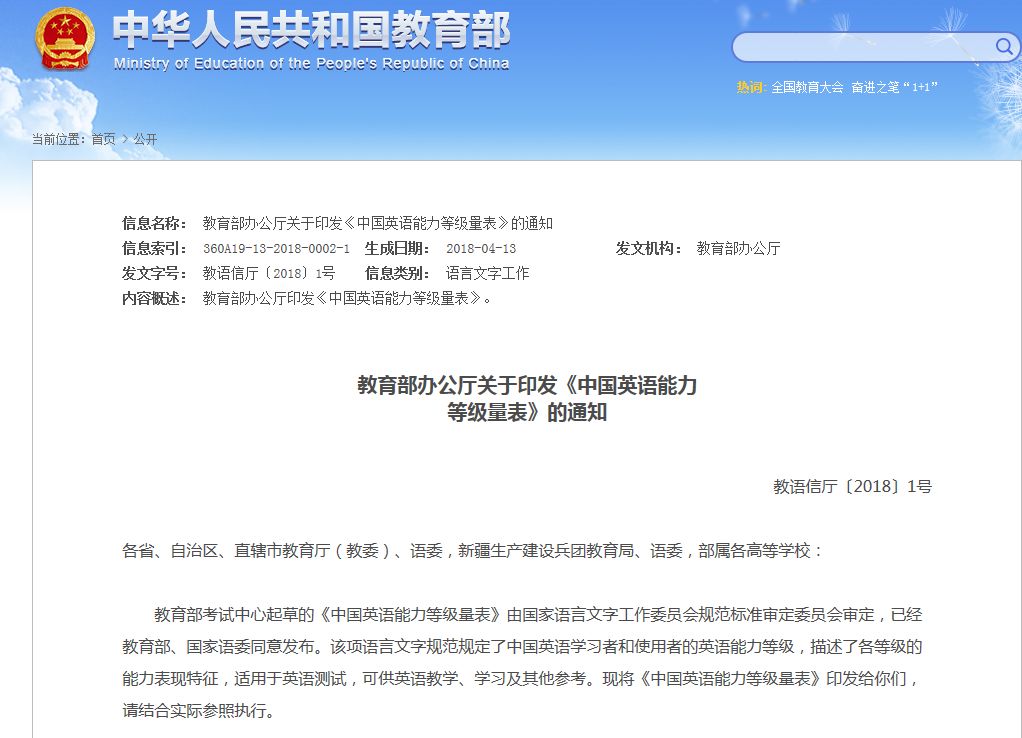Click the 发文字号 label
The height and width of the screenshot is (738, 1022).
point(154,273)
